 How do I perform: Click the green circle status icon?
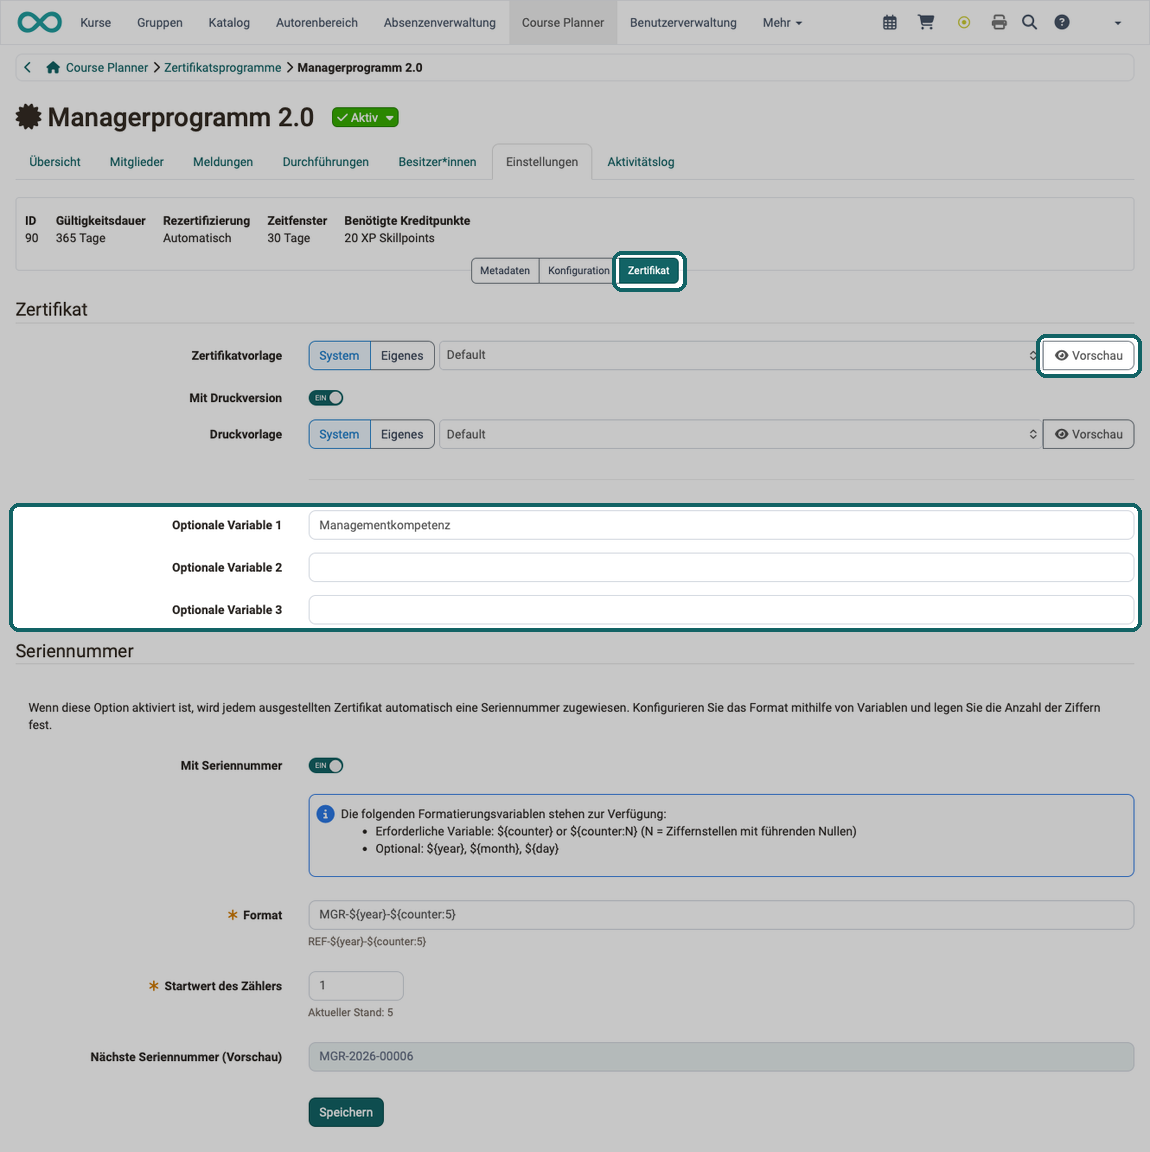click(963, 22)
